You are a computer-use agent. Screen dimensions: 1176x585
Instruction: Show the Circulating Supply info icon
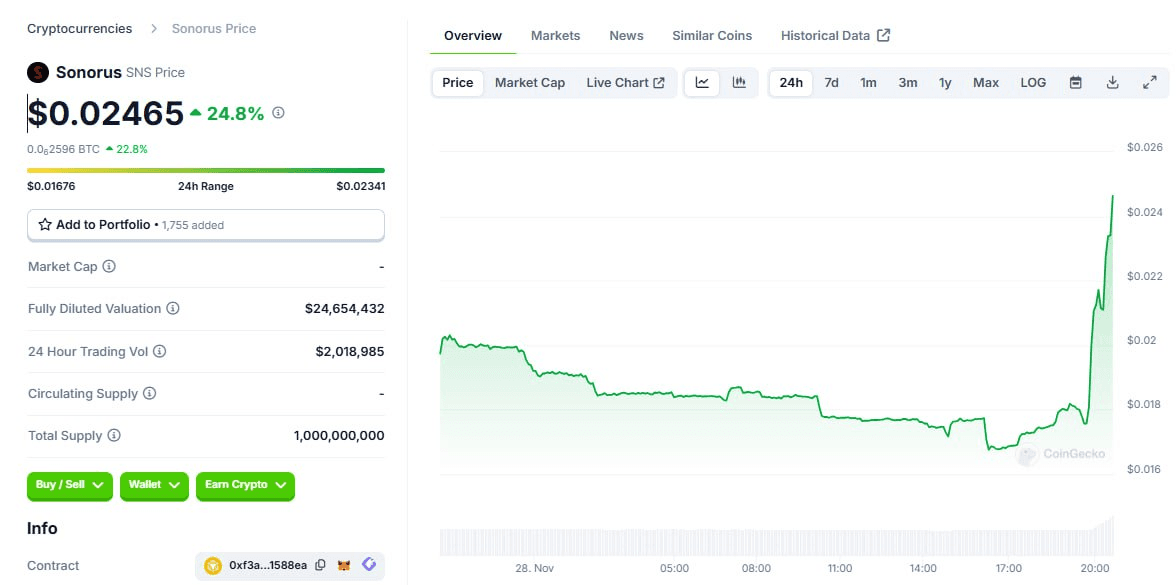click(x=149, y=393)
